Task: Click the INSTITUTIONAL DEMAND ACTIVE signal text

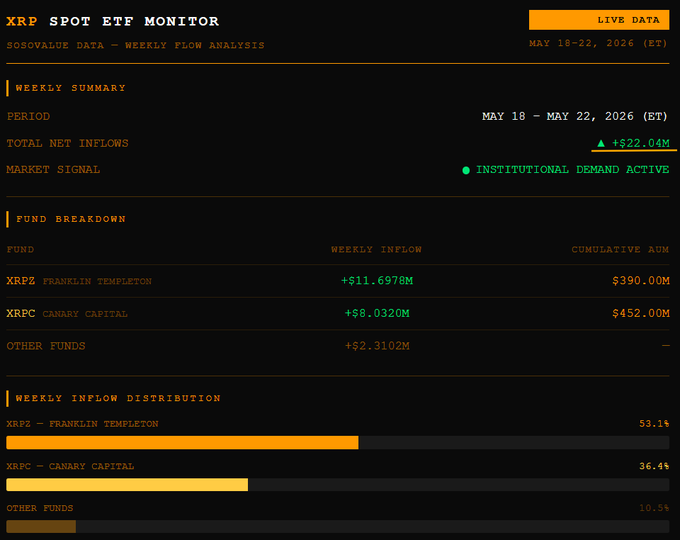Action: pos(572,170)
